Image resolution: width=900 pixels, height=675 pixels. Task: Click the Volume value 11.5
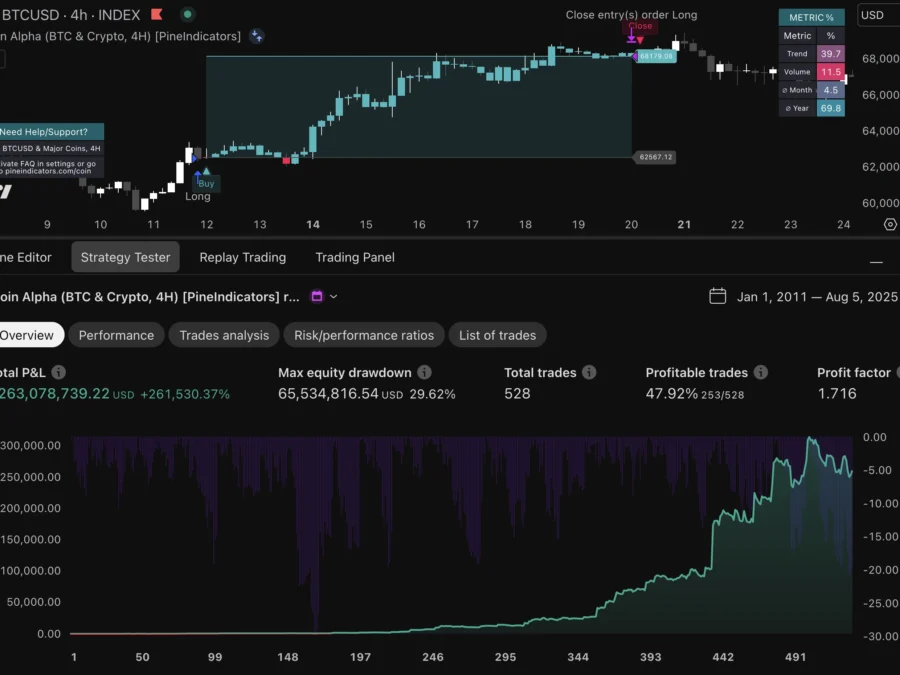(x=831, y=72)
